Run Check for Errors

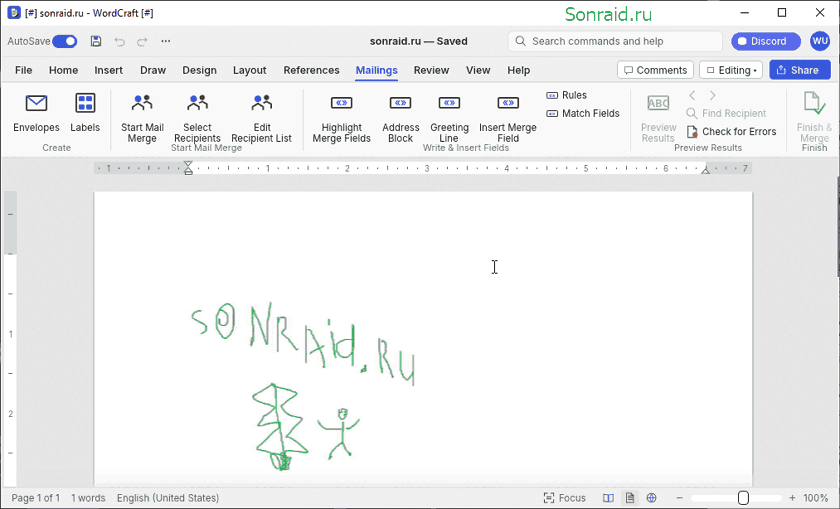731,131
